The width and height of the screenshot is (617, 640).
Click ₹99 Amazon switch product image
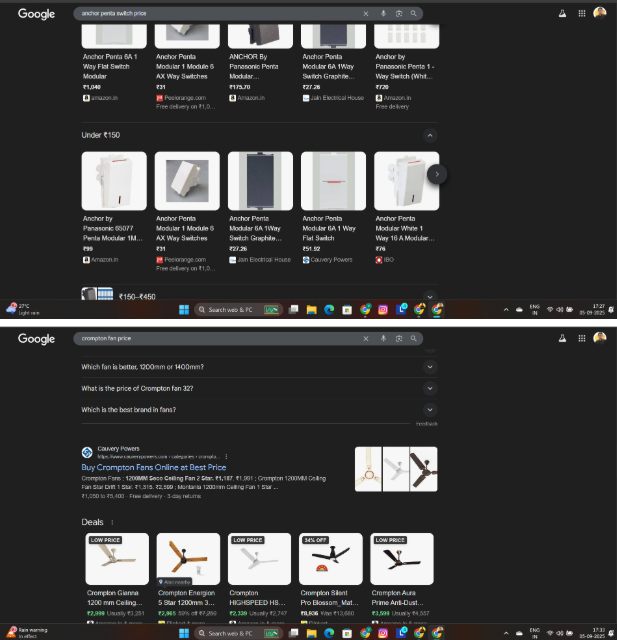[114, 181]
